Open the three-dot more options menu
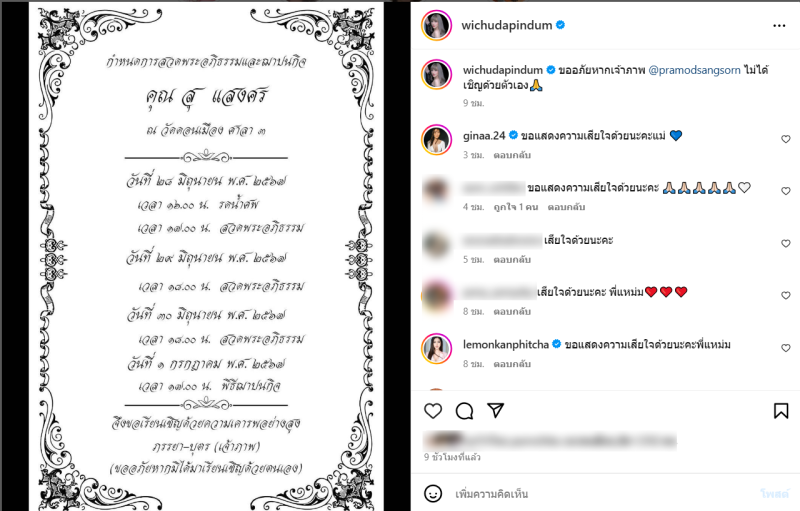Image resolution: width=800 pixels, height=511 pixels. [779, 25]
